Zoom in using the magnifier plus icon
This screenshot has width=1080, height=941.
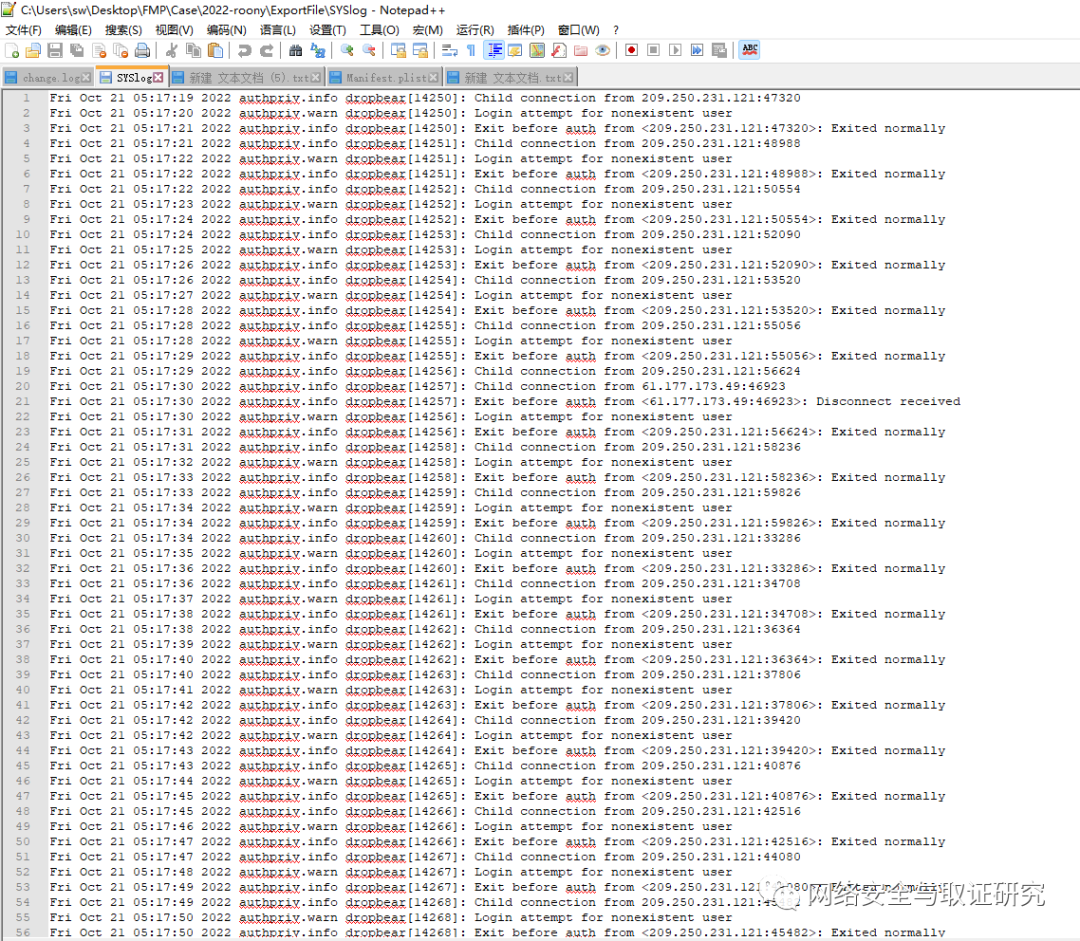point(347,50)
